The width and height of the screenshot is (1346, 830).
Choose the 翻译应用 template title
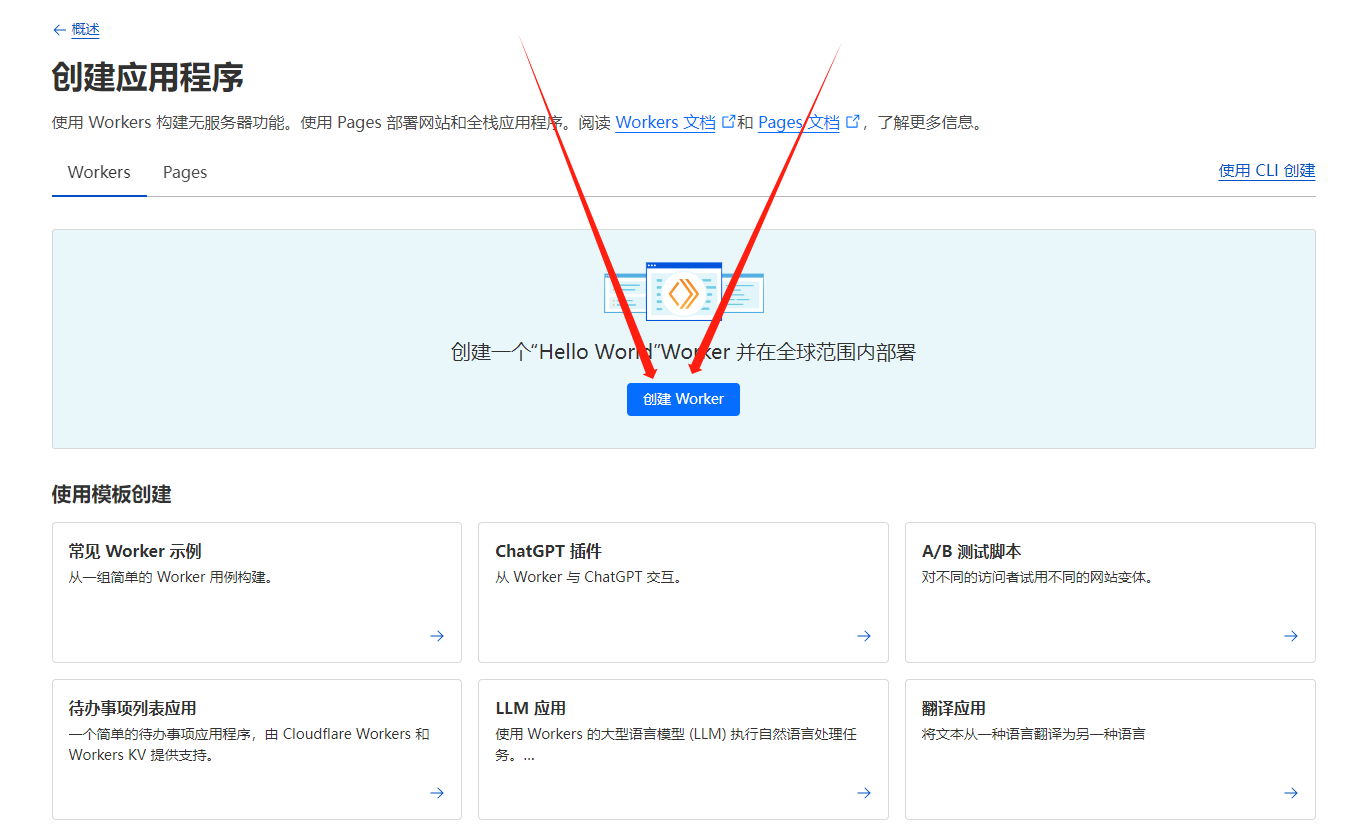tap(953, 708)
